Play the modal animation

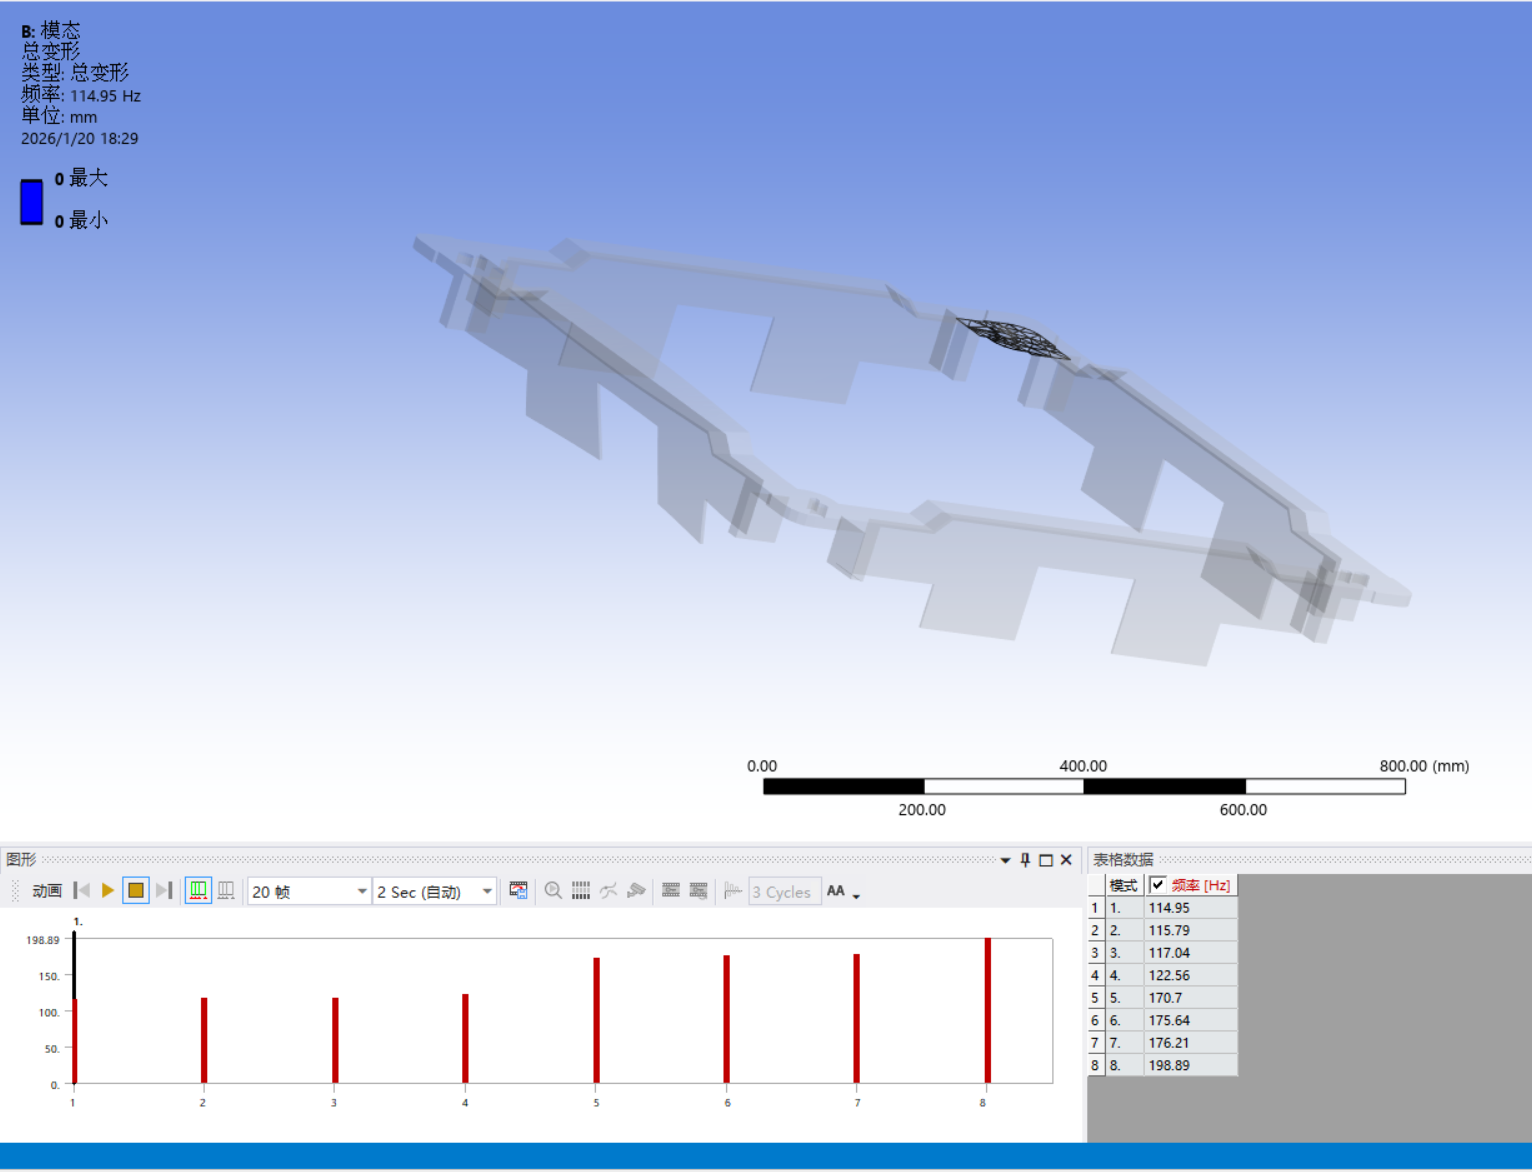(108, 890)
